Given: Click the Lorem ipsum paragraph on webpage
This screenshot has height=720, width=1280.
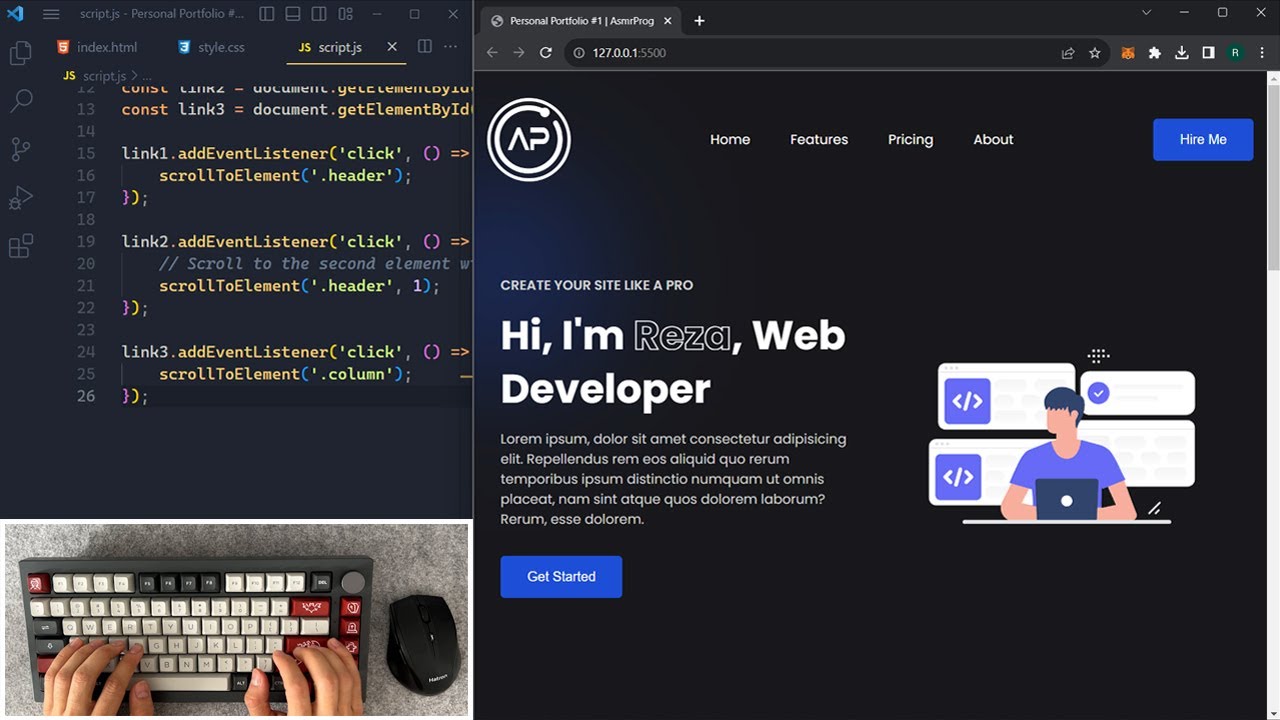Looking at the screenshot, I should coord(674,479).
